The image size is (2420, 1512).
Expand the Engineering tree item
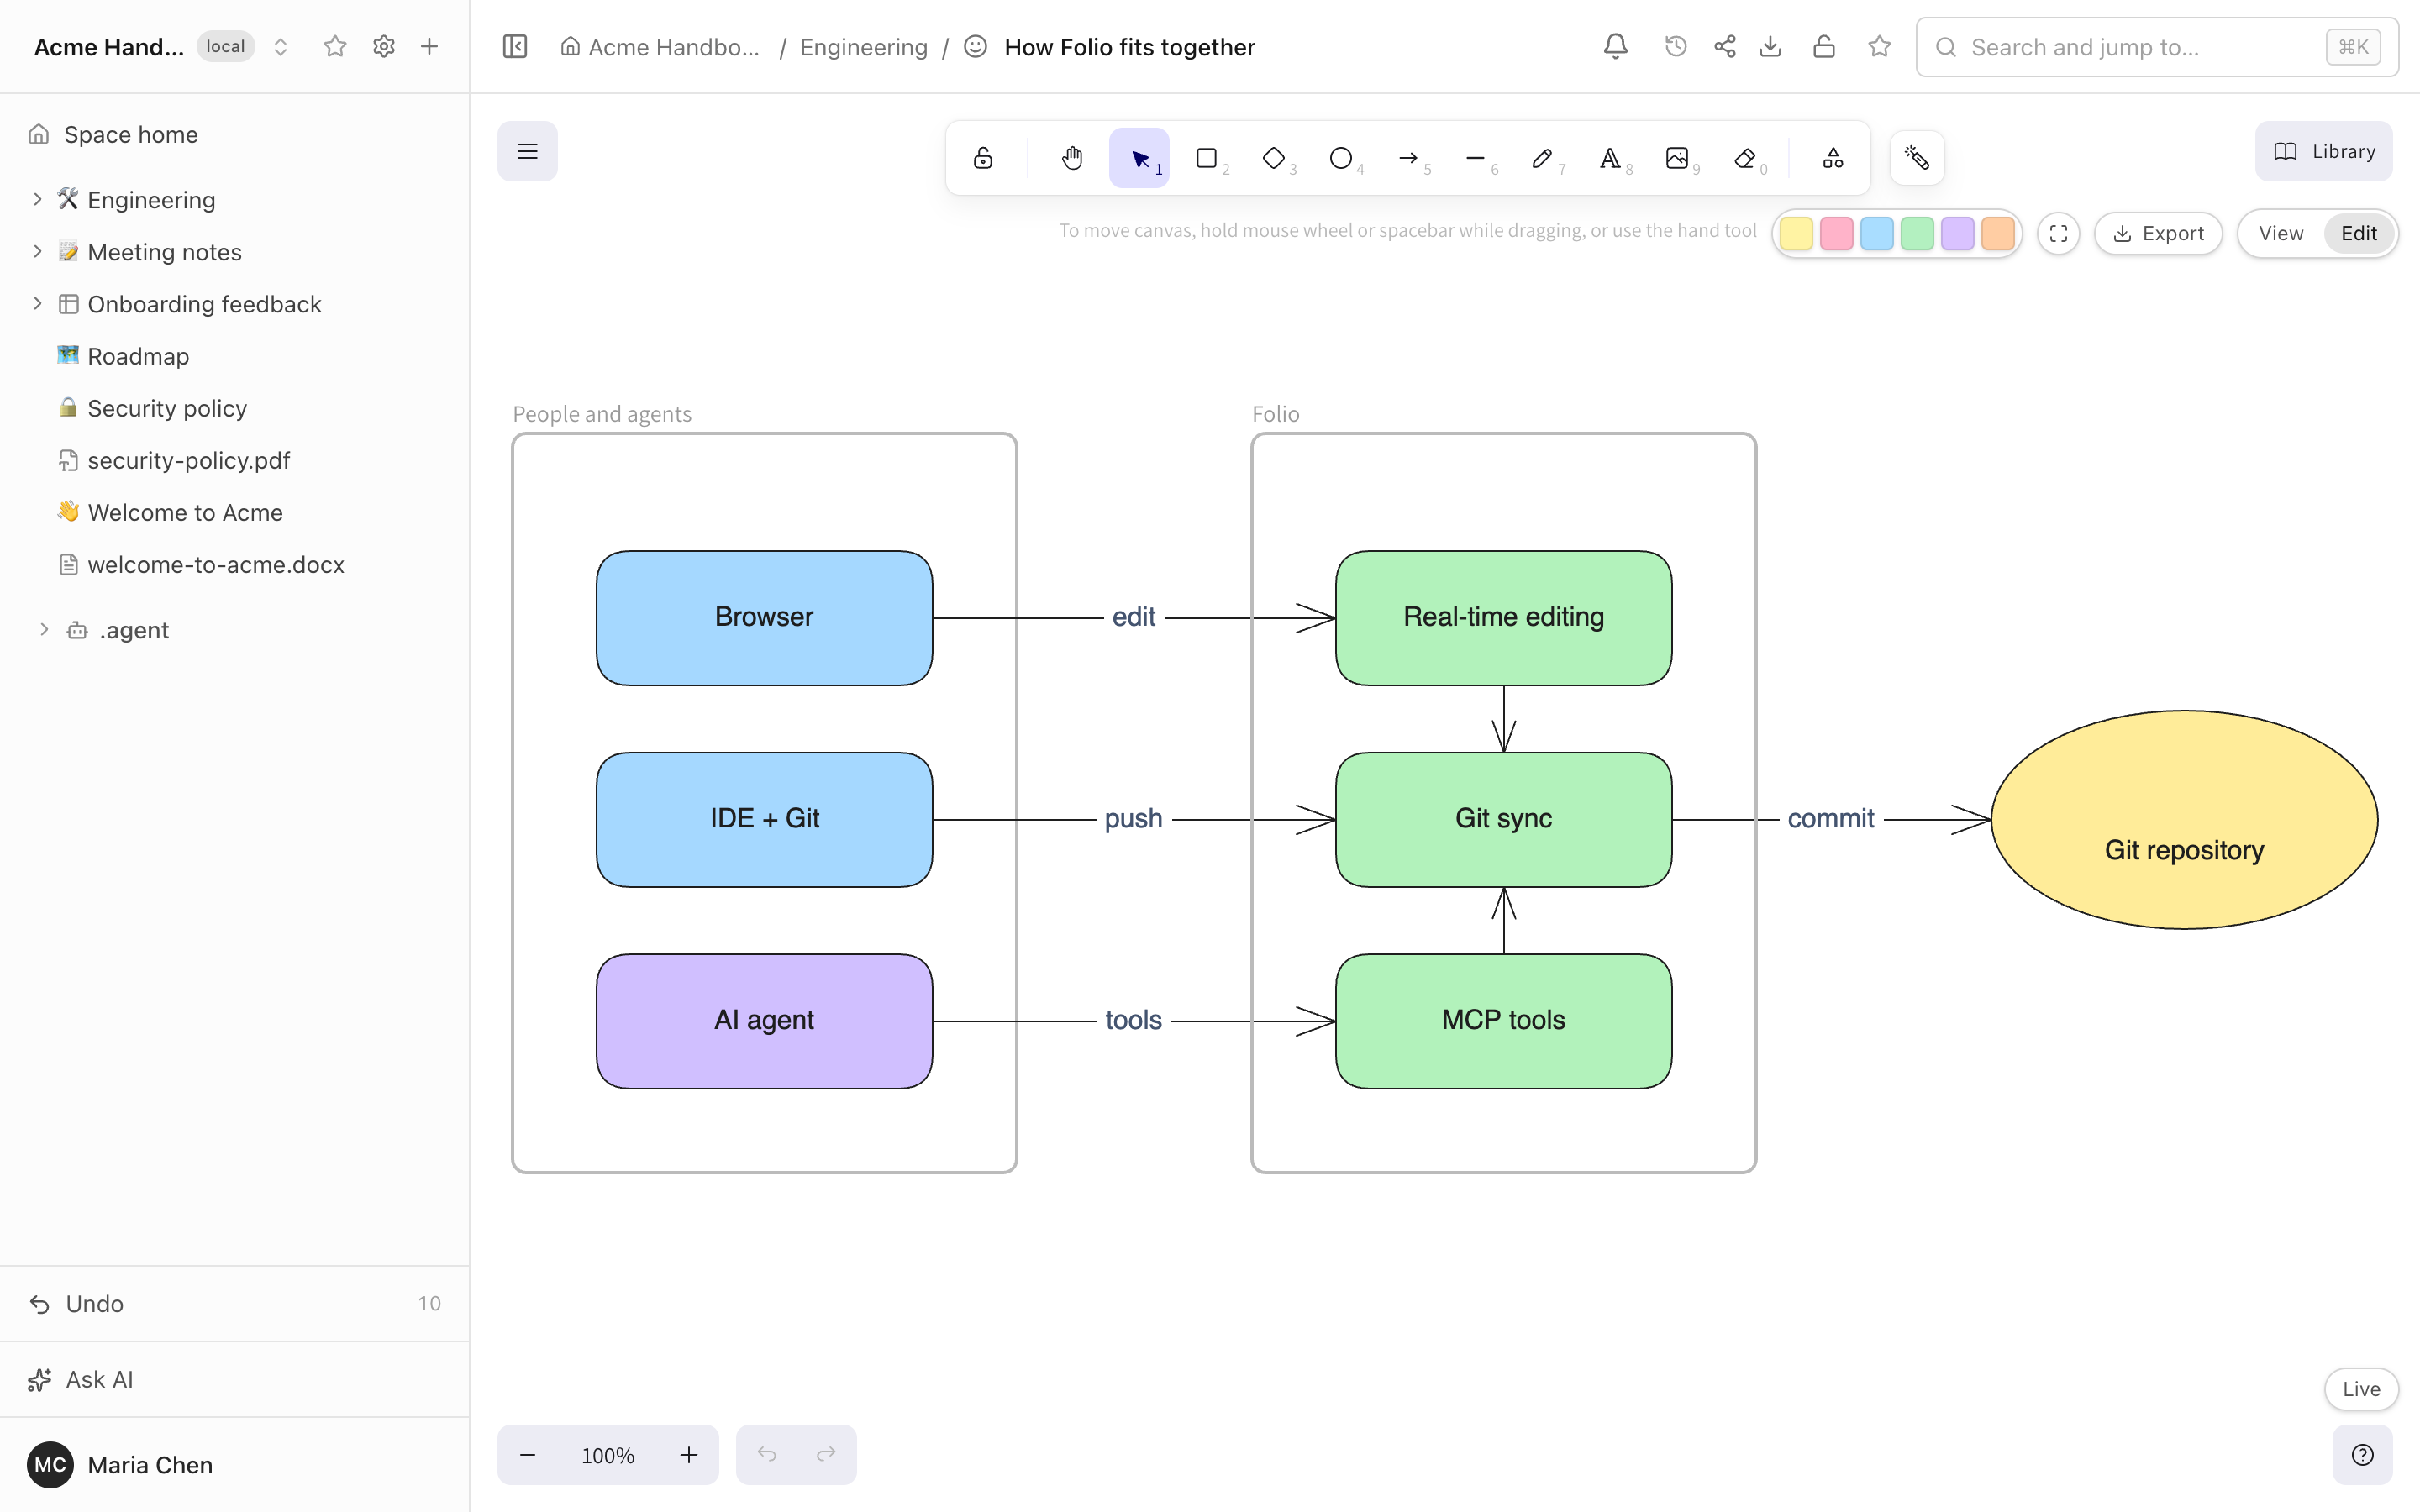click(x=37, y=199)
